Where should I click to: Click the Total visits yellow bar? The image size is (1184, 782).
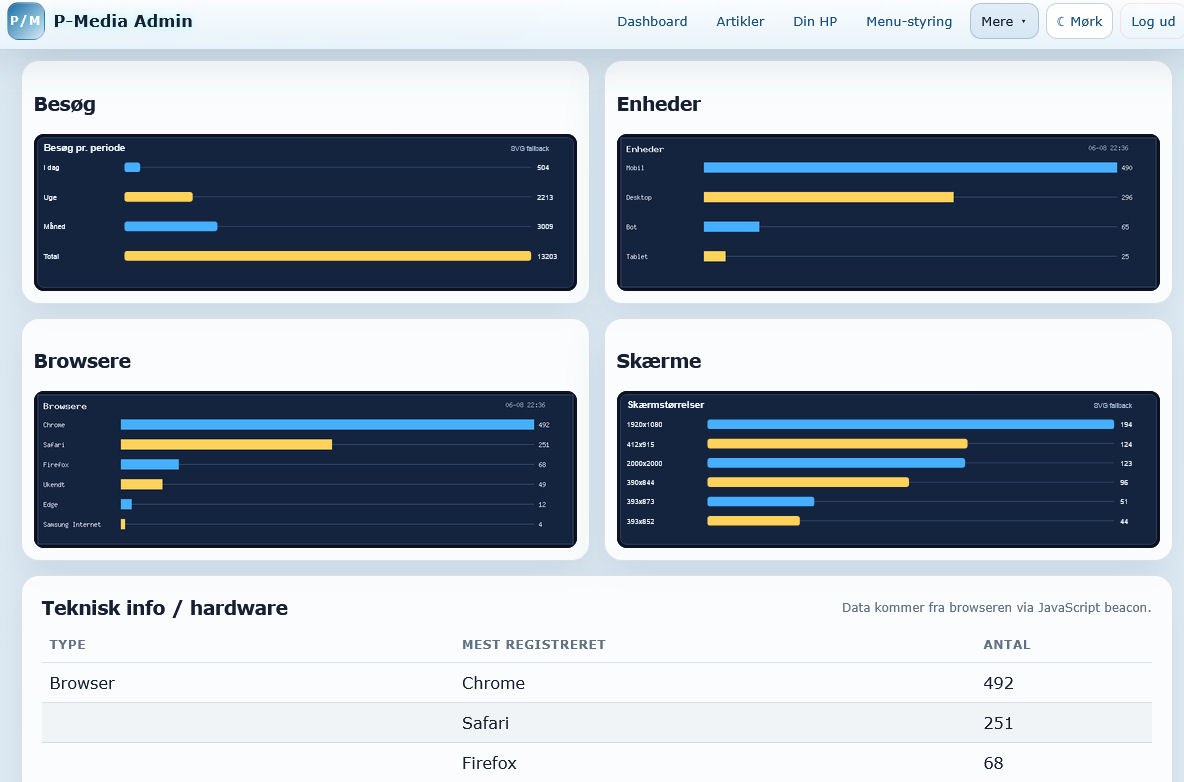click(x=328, y=257)
